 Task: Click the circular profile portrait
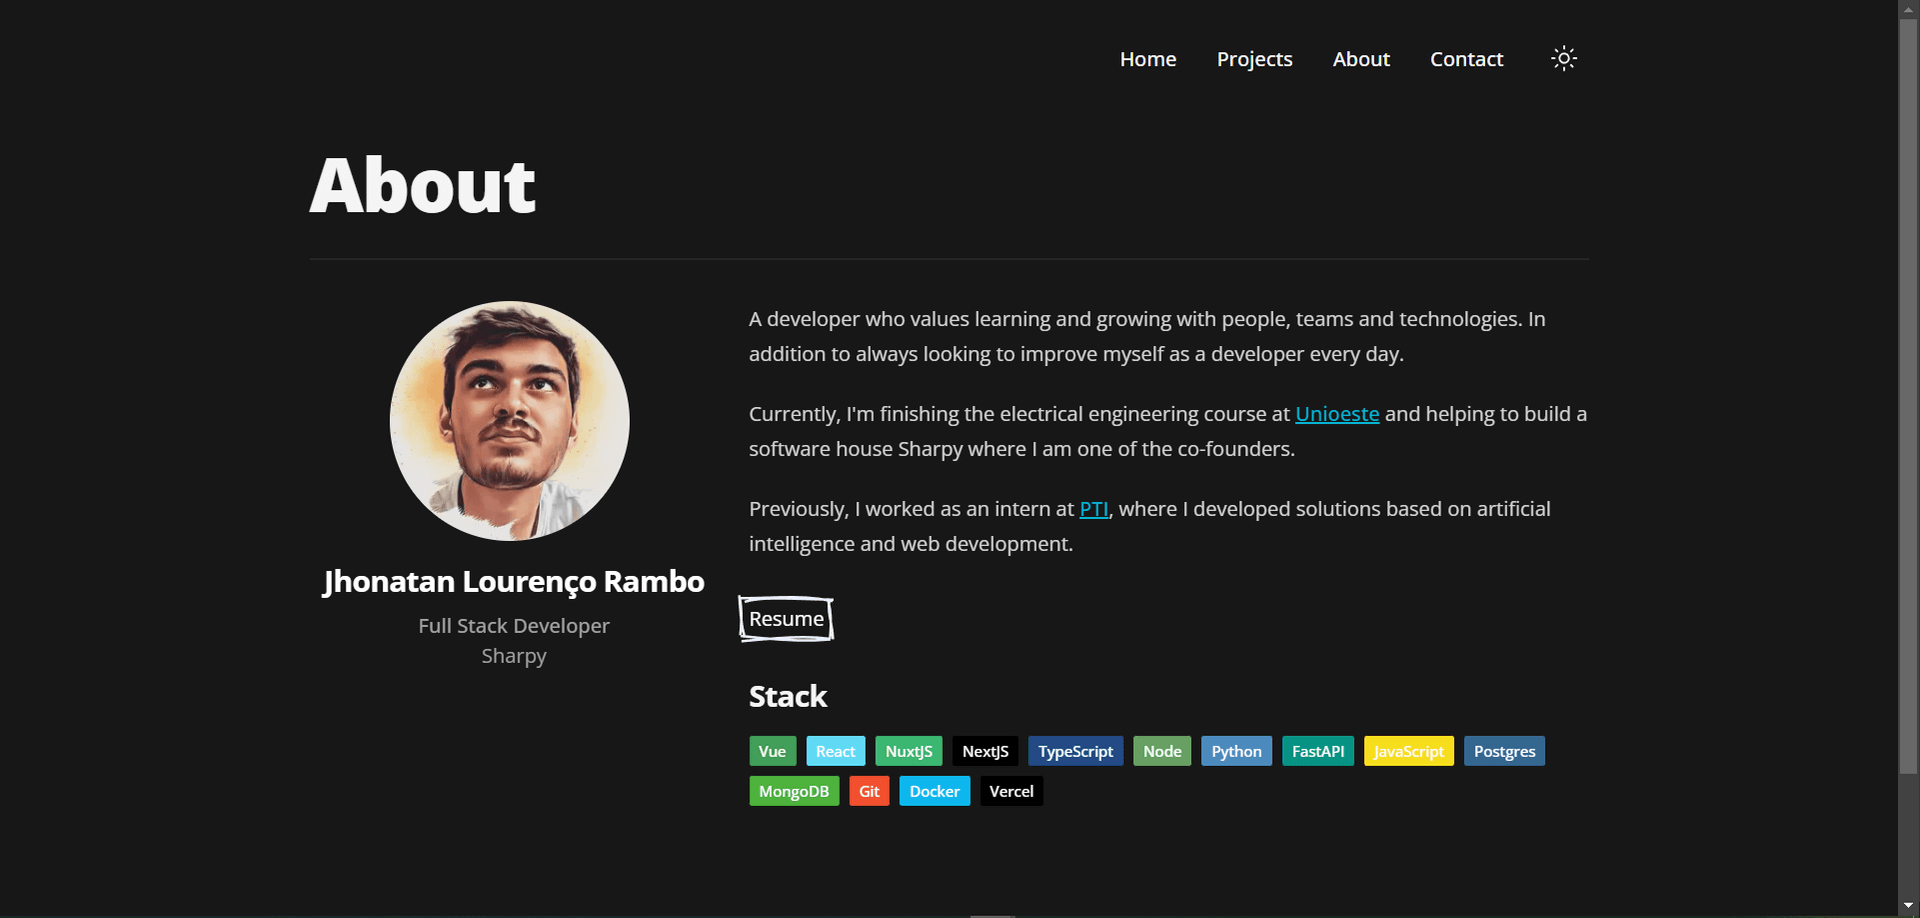509,421
